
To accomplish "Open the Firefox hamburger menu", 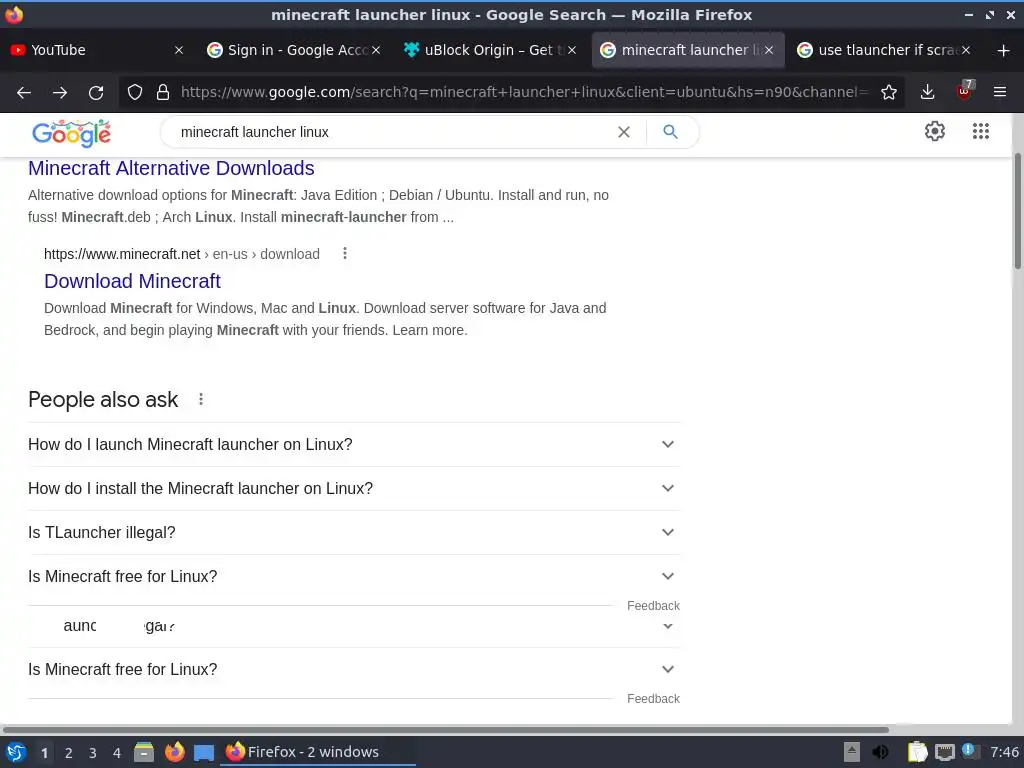I will click(x=1000, y=92).
